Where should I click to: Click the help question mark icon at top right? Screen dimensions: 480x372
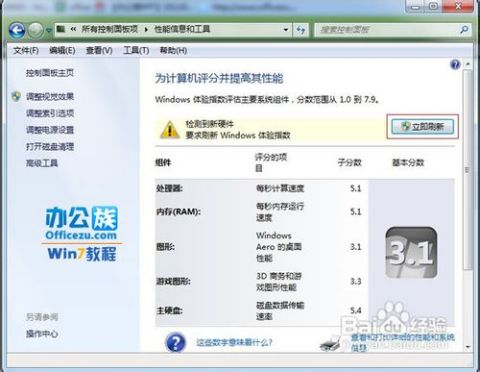(455, 65)
